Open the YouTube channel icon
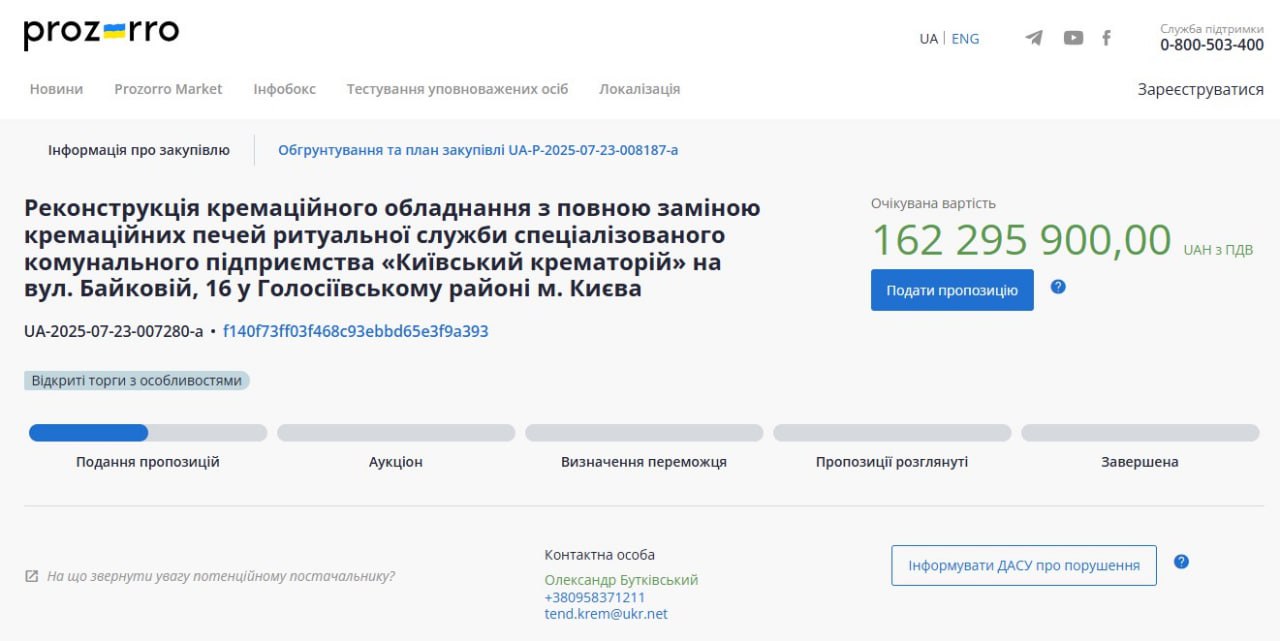The image size is (1280, 641). [x=1073, y=38]
